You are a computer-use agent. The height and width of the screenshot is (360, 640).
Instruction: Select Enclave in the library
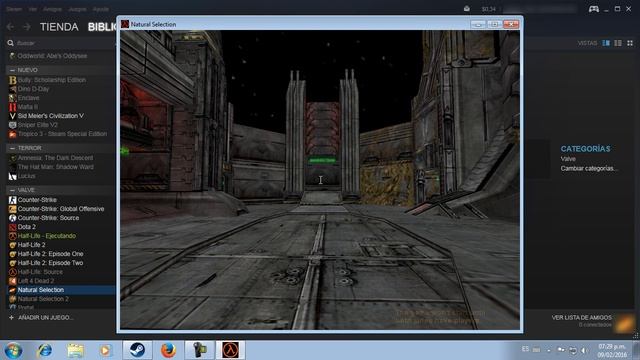coord(28,98)
